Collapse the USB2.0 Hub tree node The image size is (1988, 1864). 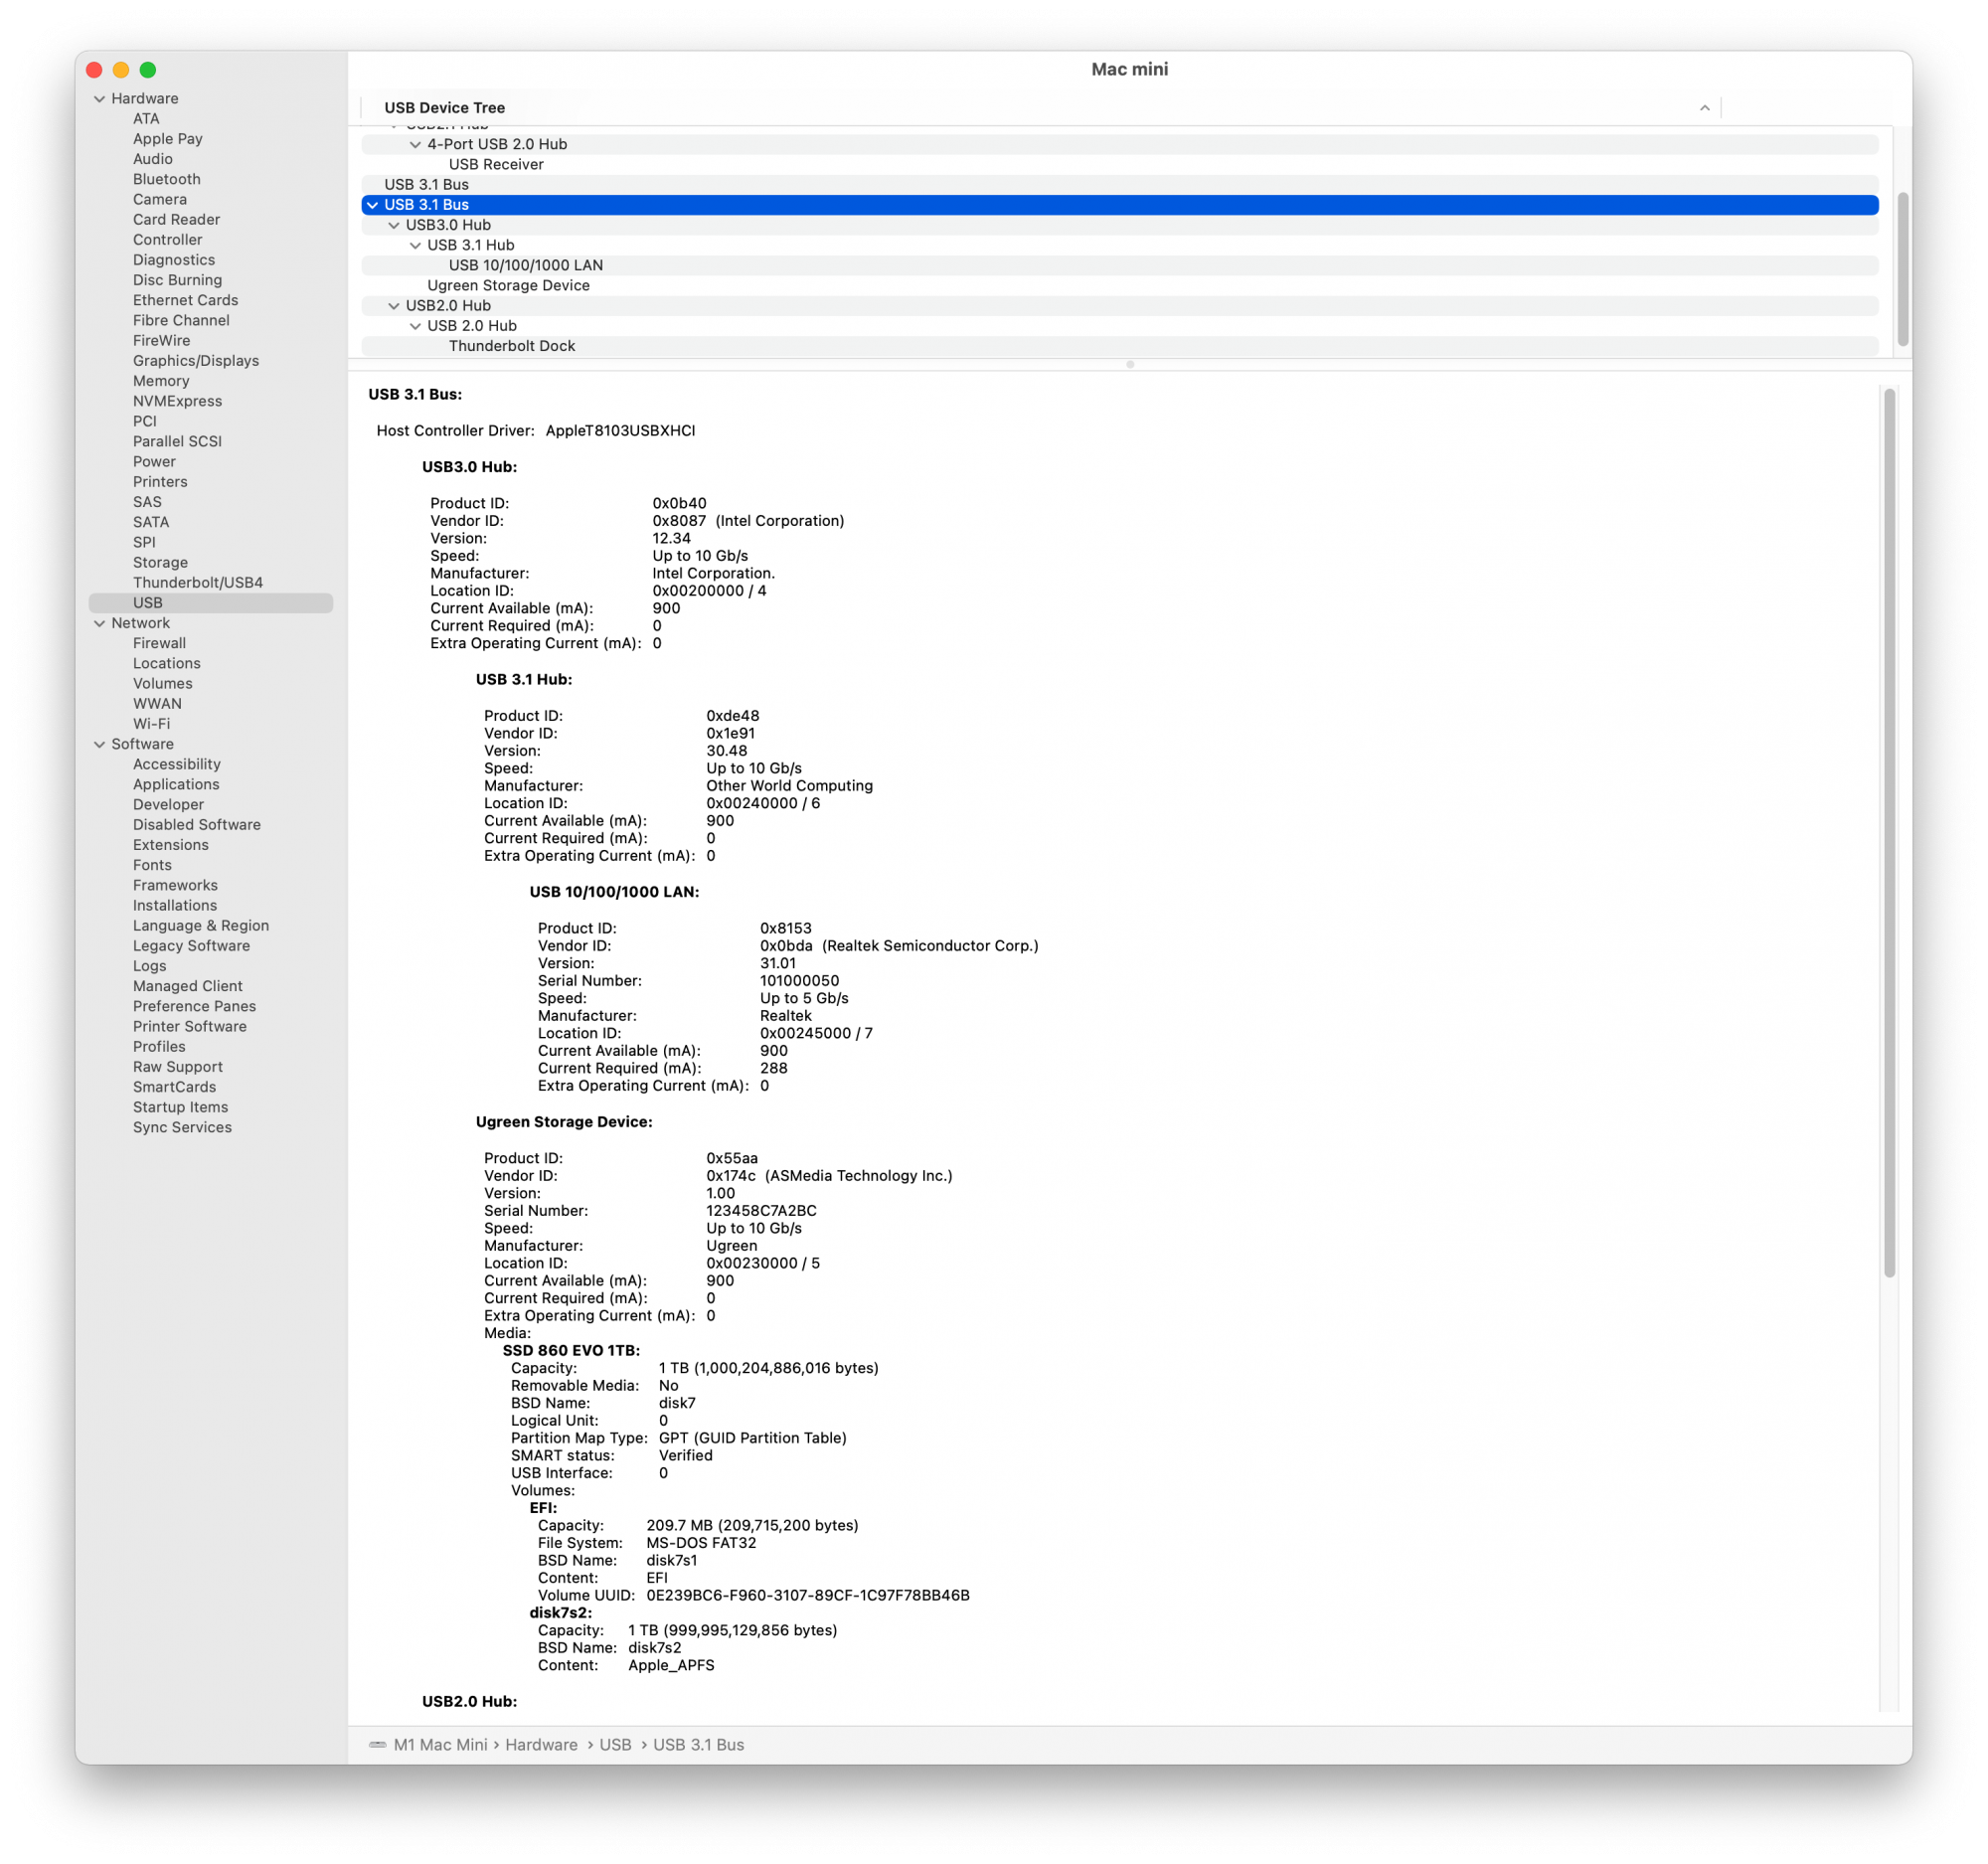coord(394,306)
